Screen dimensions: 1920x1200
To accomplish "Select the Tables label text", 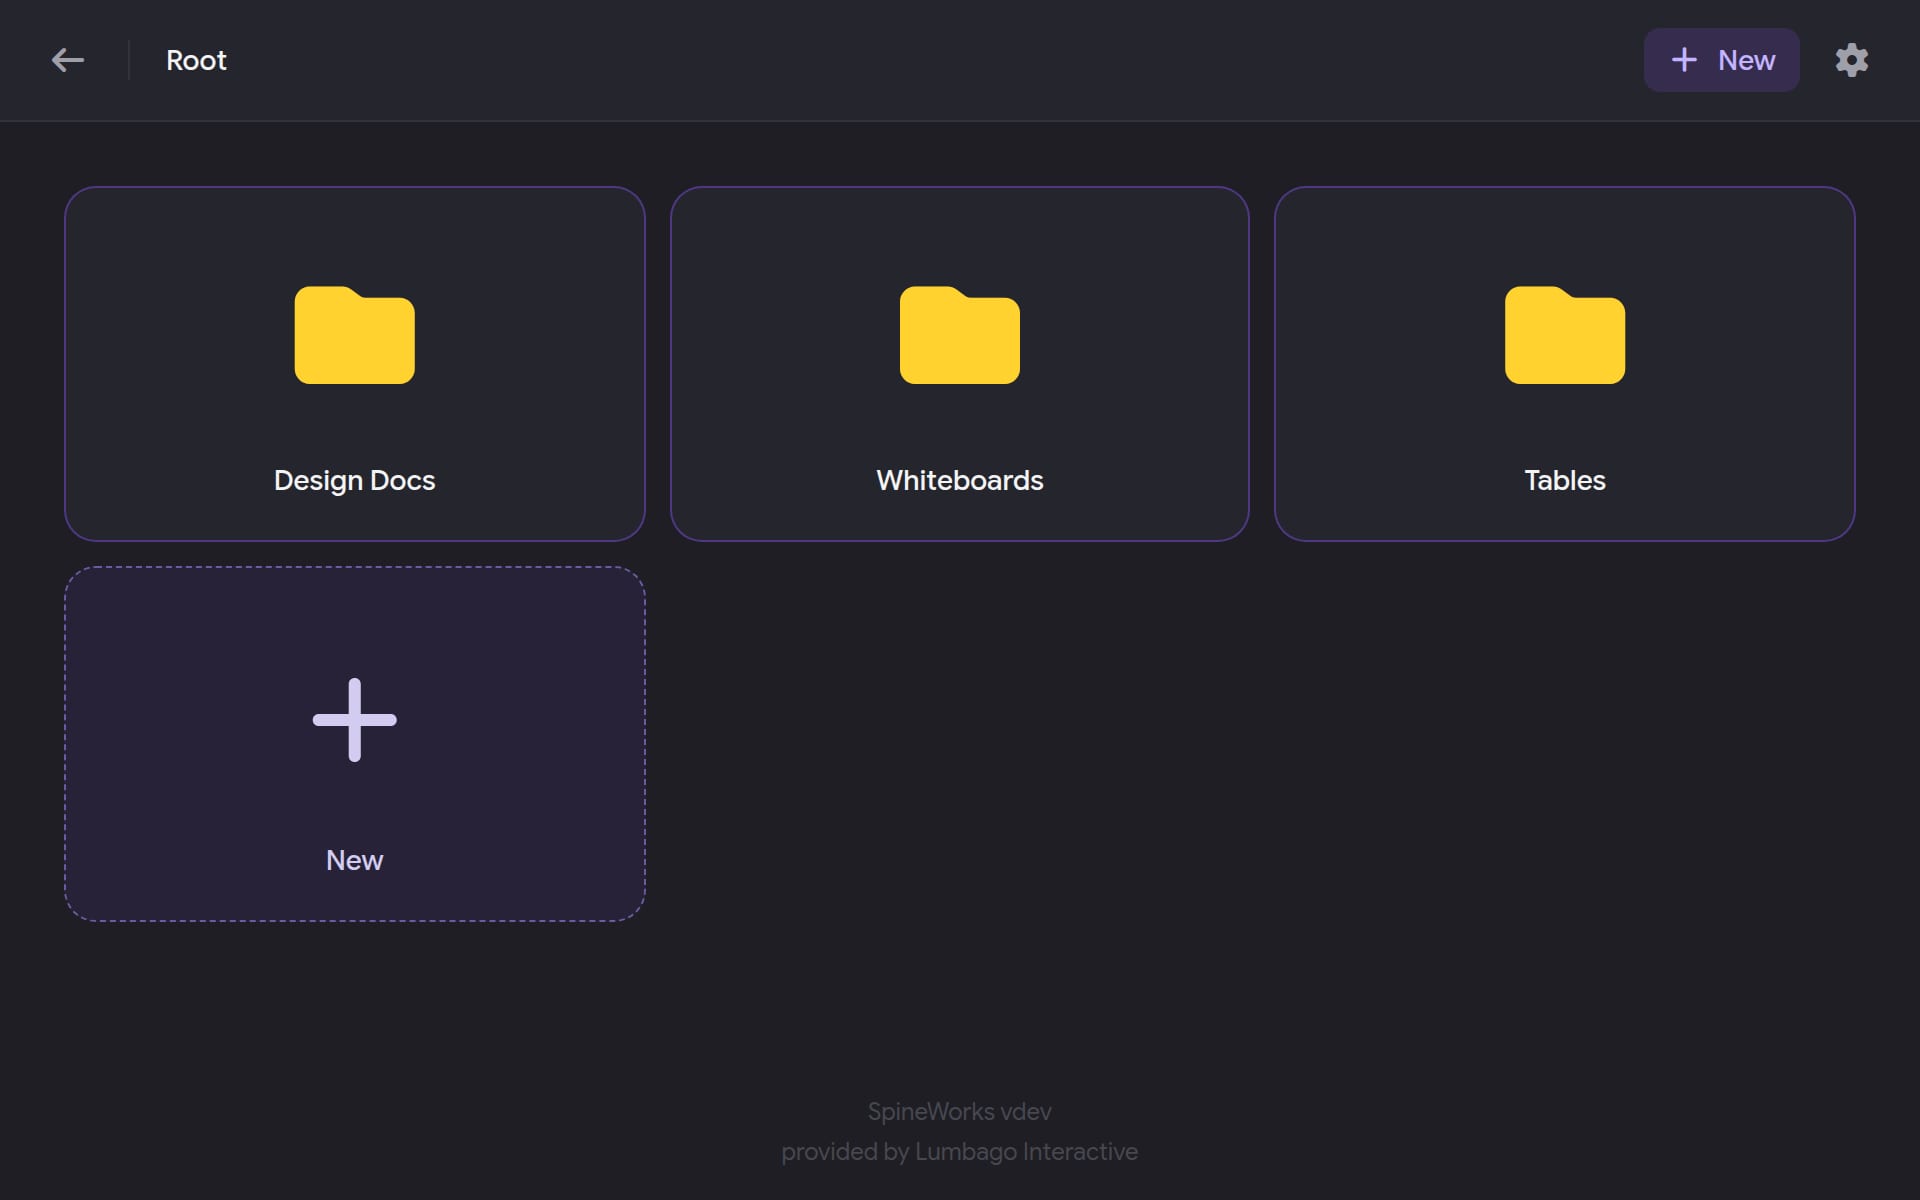I will (x=1564, y=480).
